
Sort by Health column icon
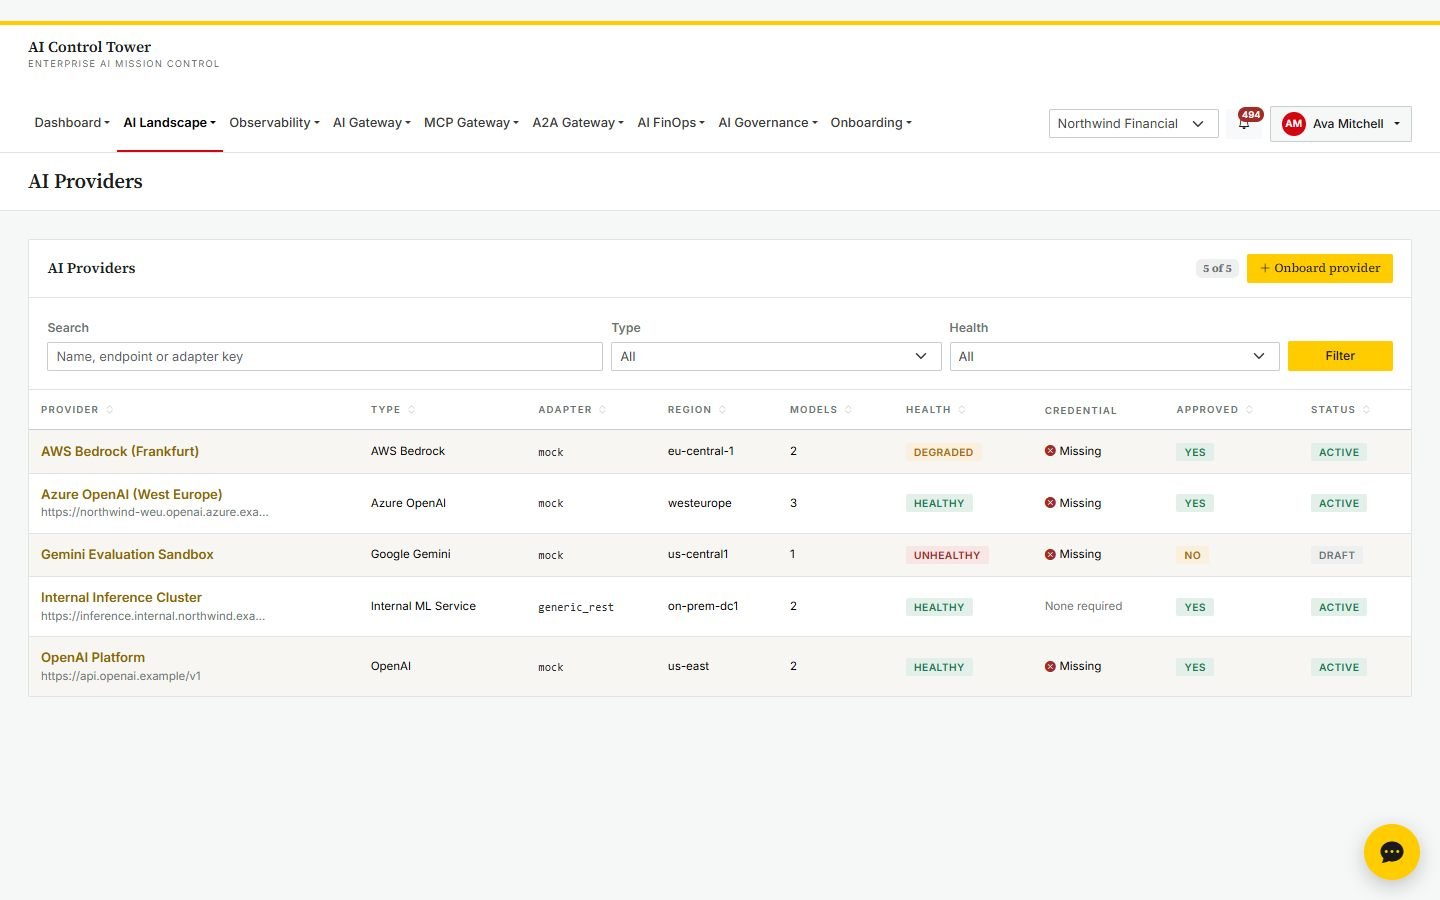pos(962,410)
